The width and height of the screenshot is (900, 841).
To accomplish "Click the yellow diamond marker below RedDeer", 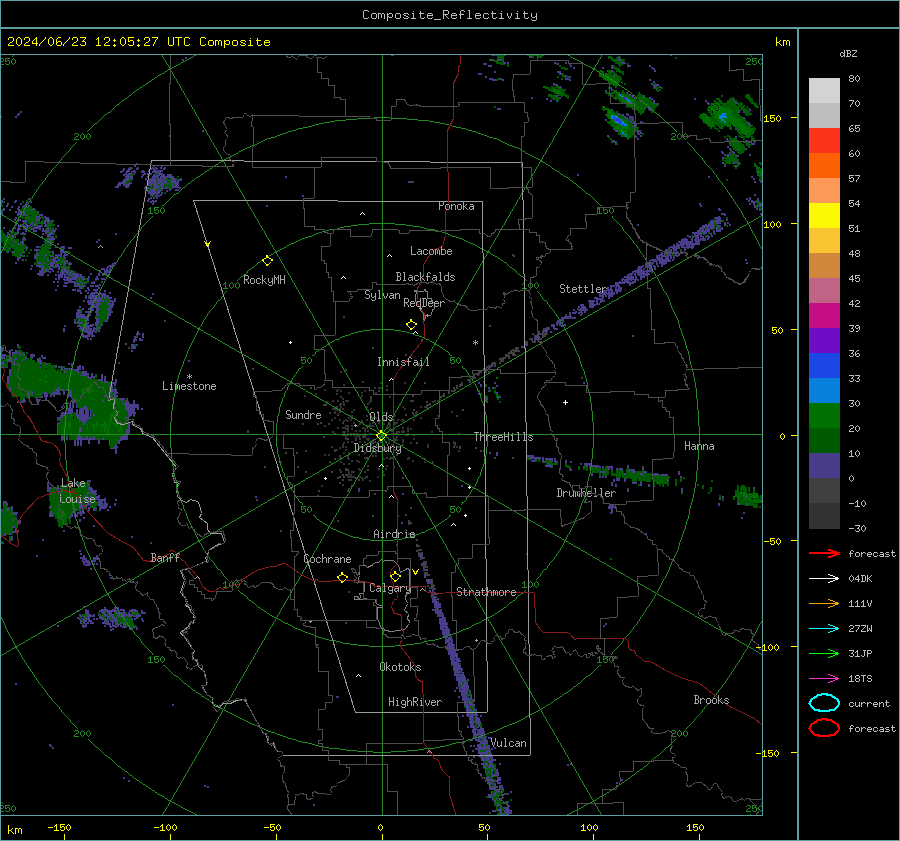I will coord(411,325).
